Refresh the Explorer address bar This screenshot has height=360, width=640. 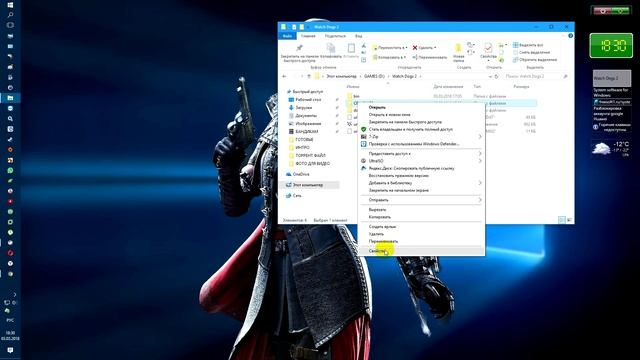(x=496, y=76)
